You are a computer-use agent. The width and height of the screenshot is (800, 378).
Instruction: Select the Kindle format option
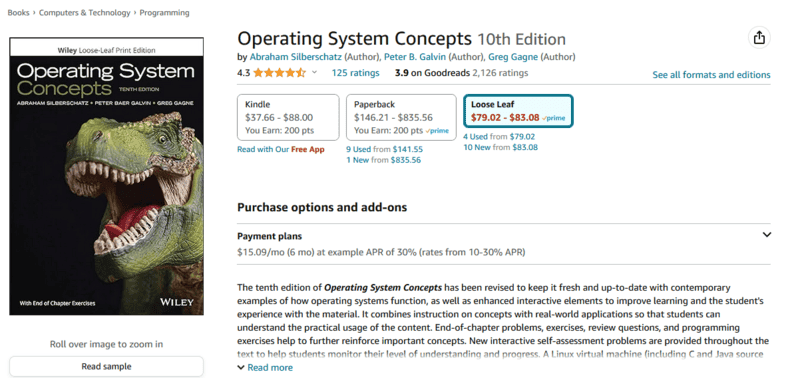coord(288,117)
